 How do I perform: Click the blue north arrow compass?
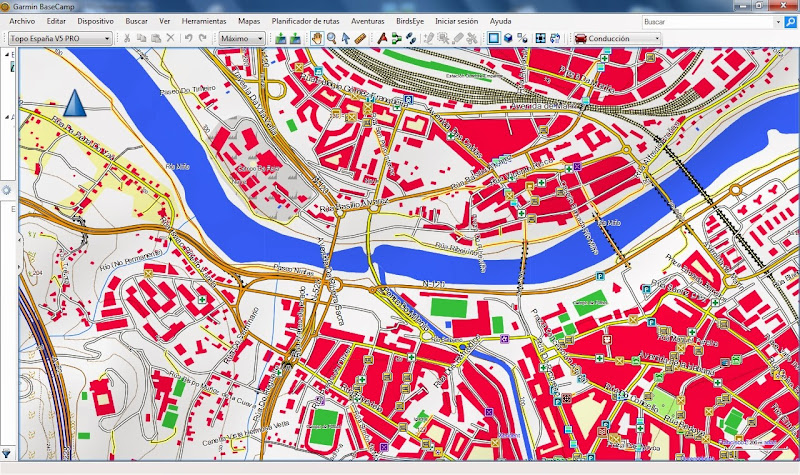click(x=75, y=103)
